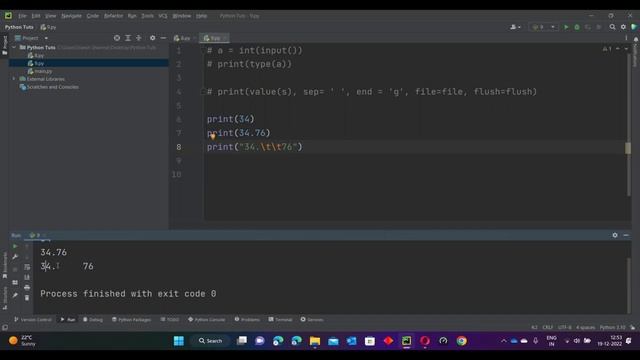Viewport: 640px width, 360px height.
Task: Open the Opera browser from taskbar
Action: click(x=425, y=341)
